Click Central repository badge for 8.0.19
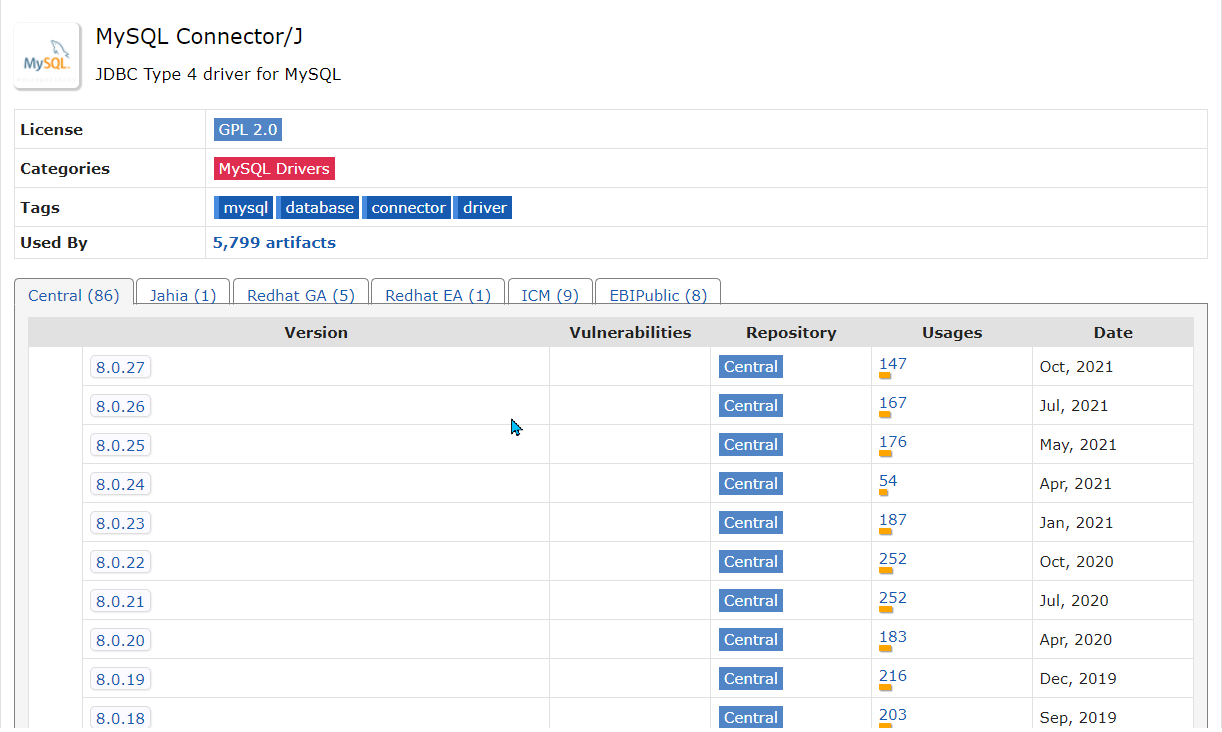This screenshot has height=732, width=1222. click(x=751, y=679)
